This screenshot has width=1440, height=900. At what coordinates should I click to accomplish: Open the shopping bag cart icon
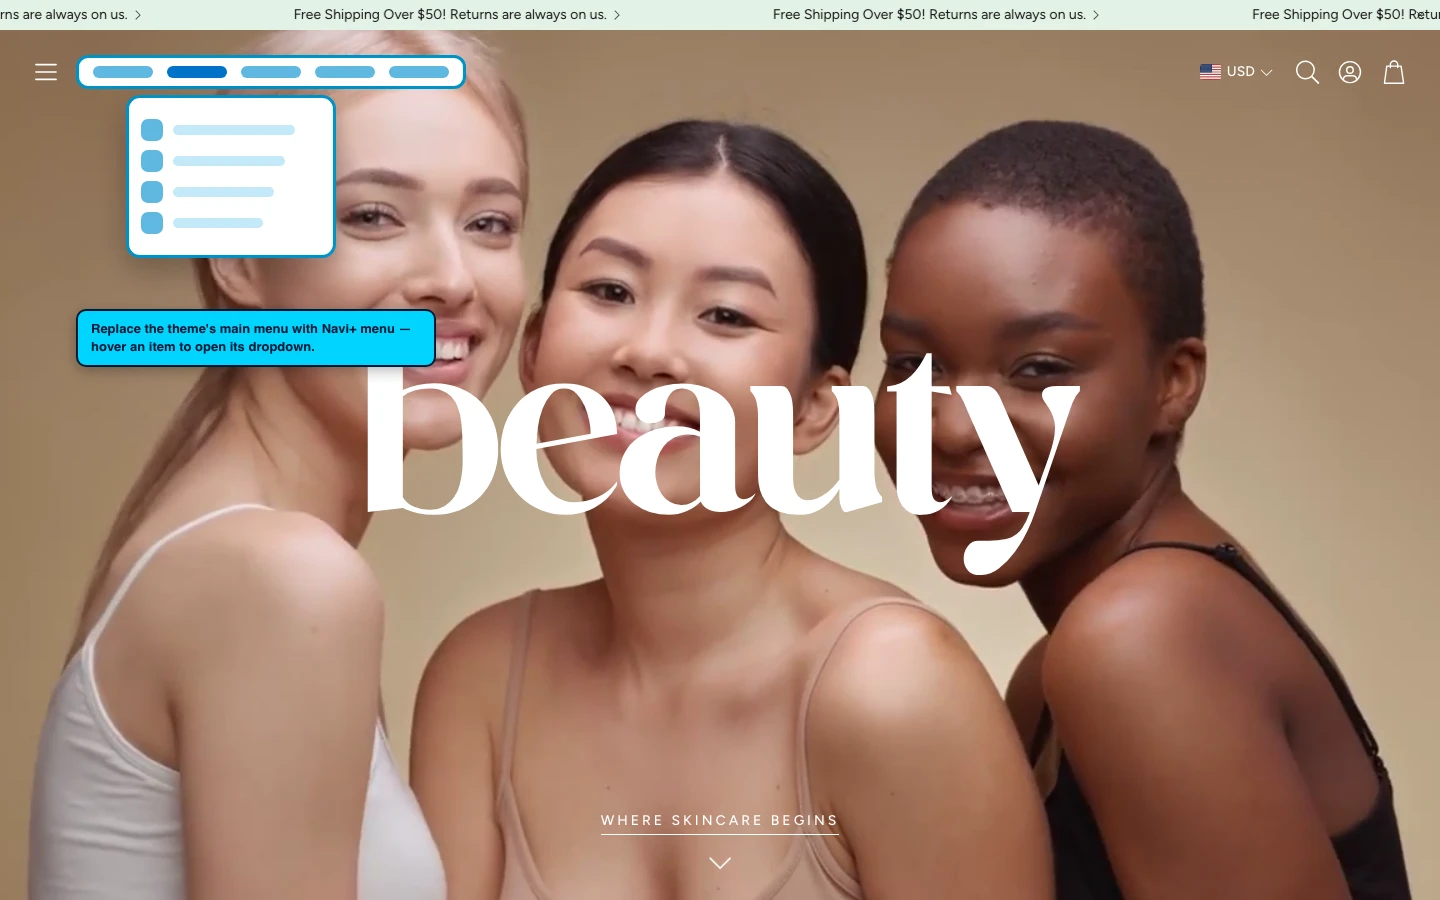click(x=1394, y=72)
